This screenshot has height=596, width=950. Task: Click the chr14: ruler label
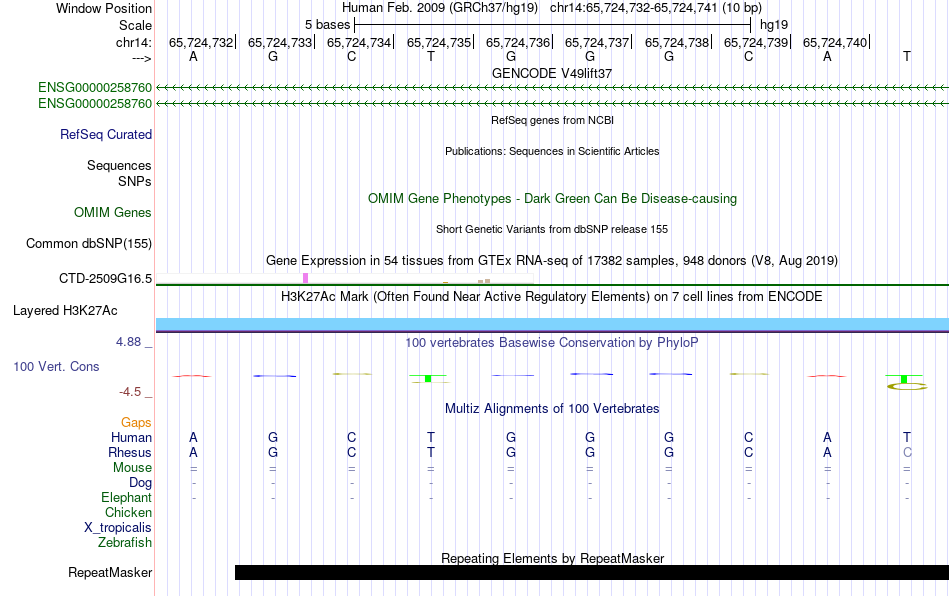pyautogui.click(x=133, y=42)
